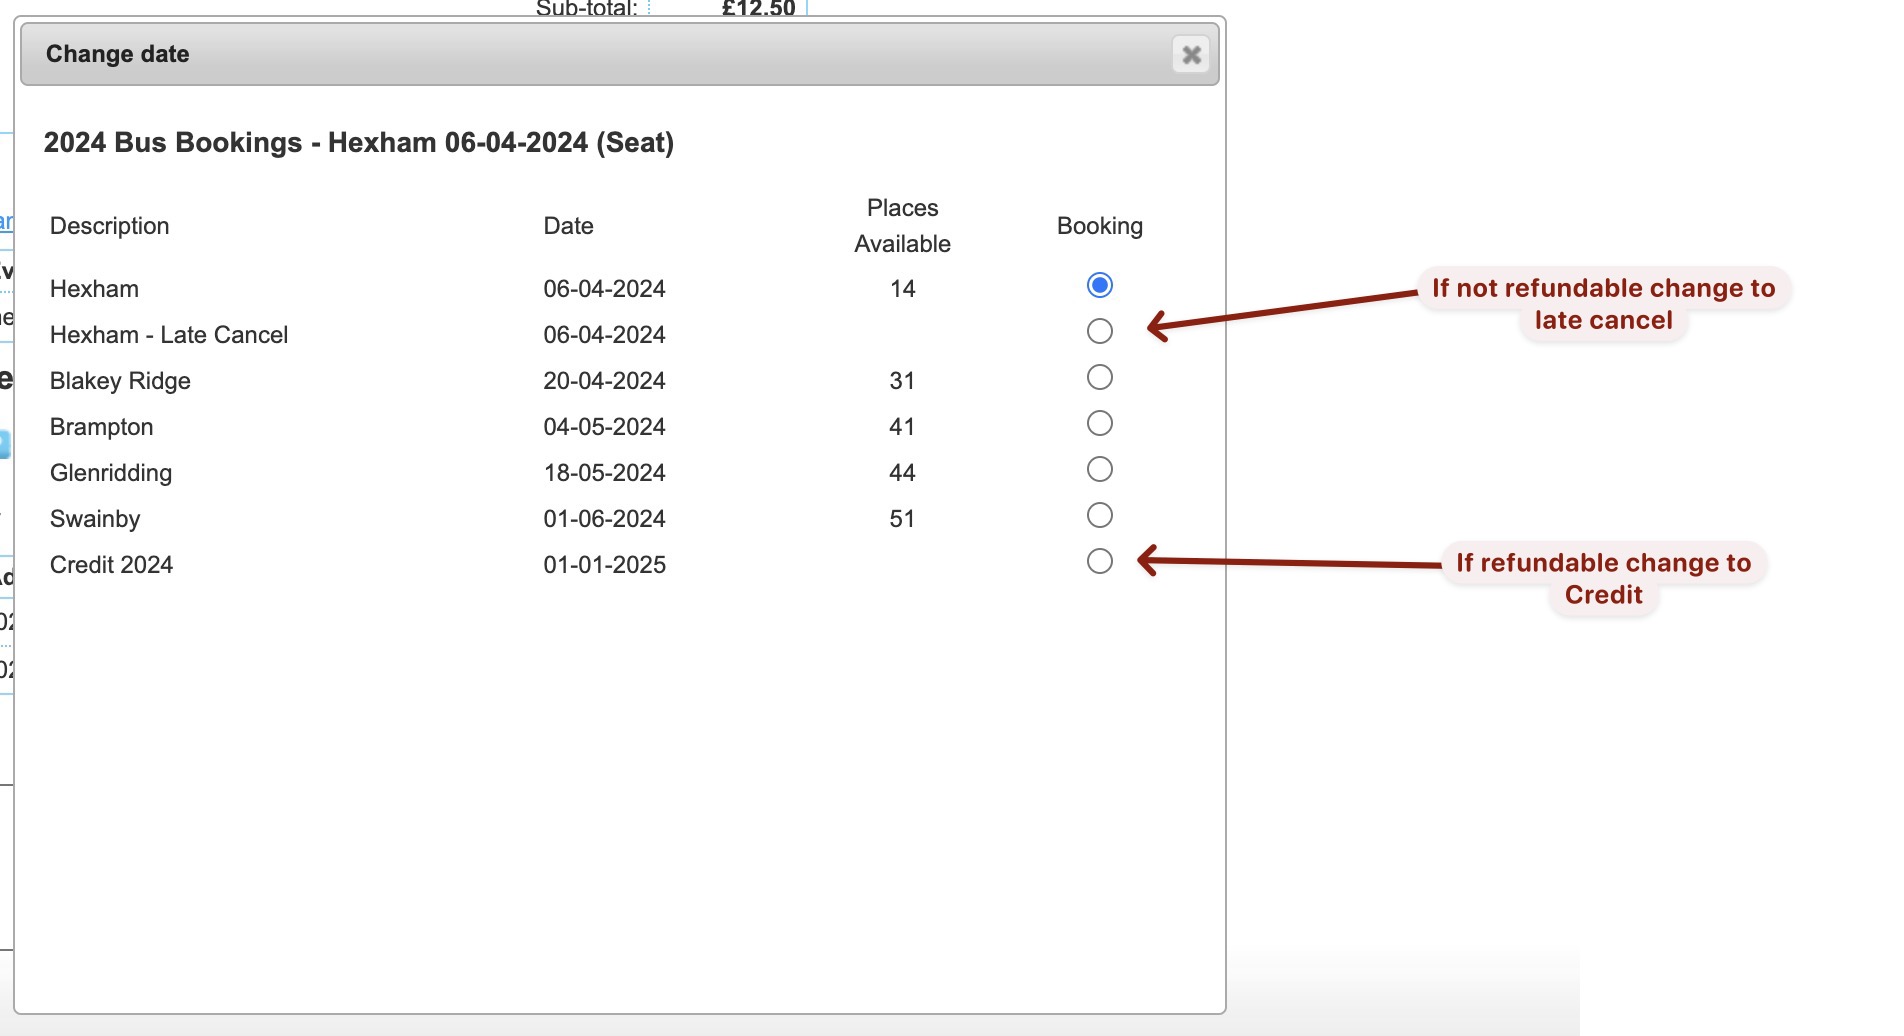Click the refundable change to Credit note
This screenshot has height=1036, width=1904.
pos(1603,579)
